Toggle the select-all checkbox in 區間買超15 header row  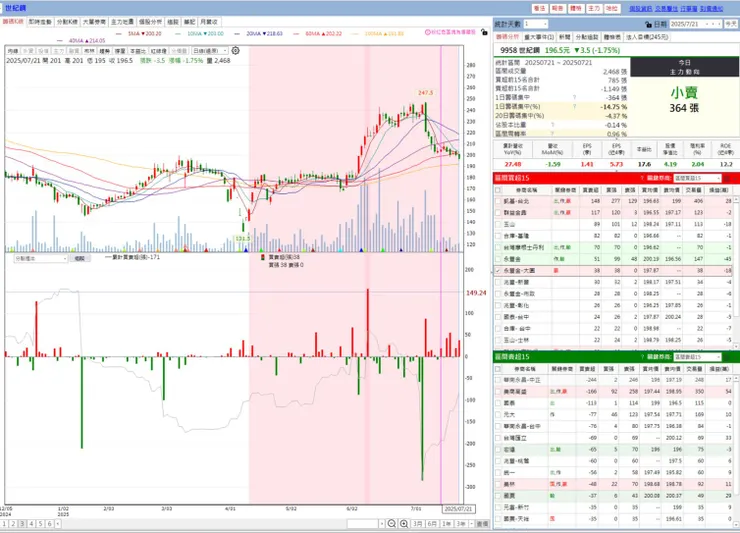(x=497, y=190)
